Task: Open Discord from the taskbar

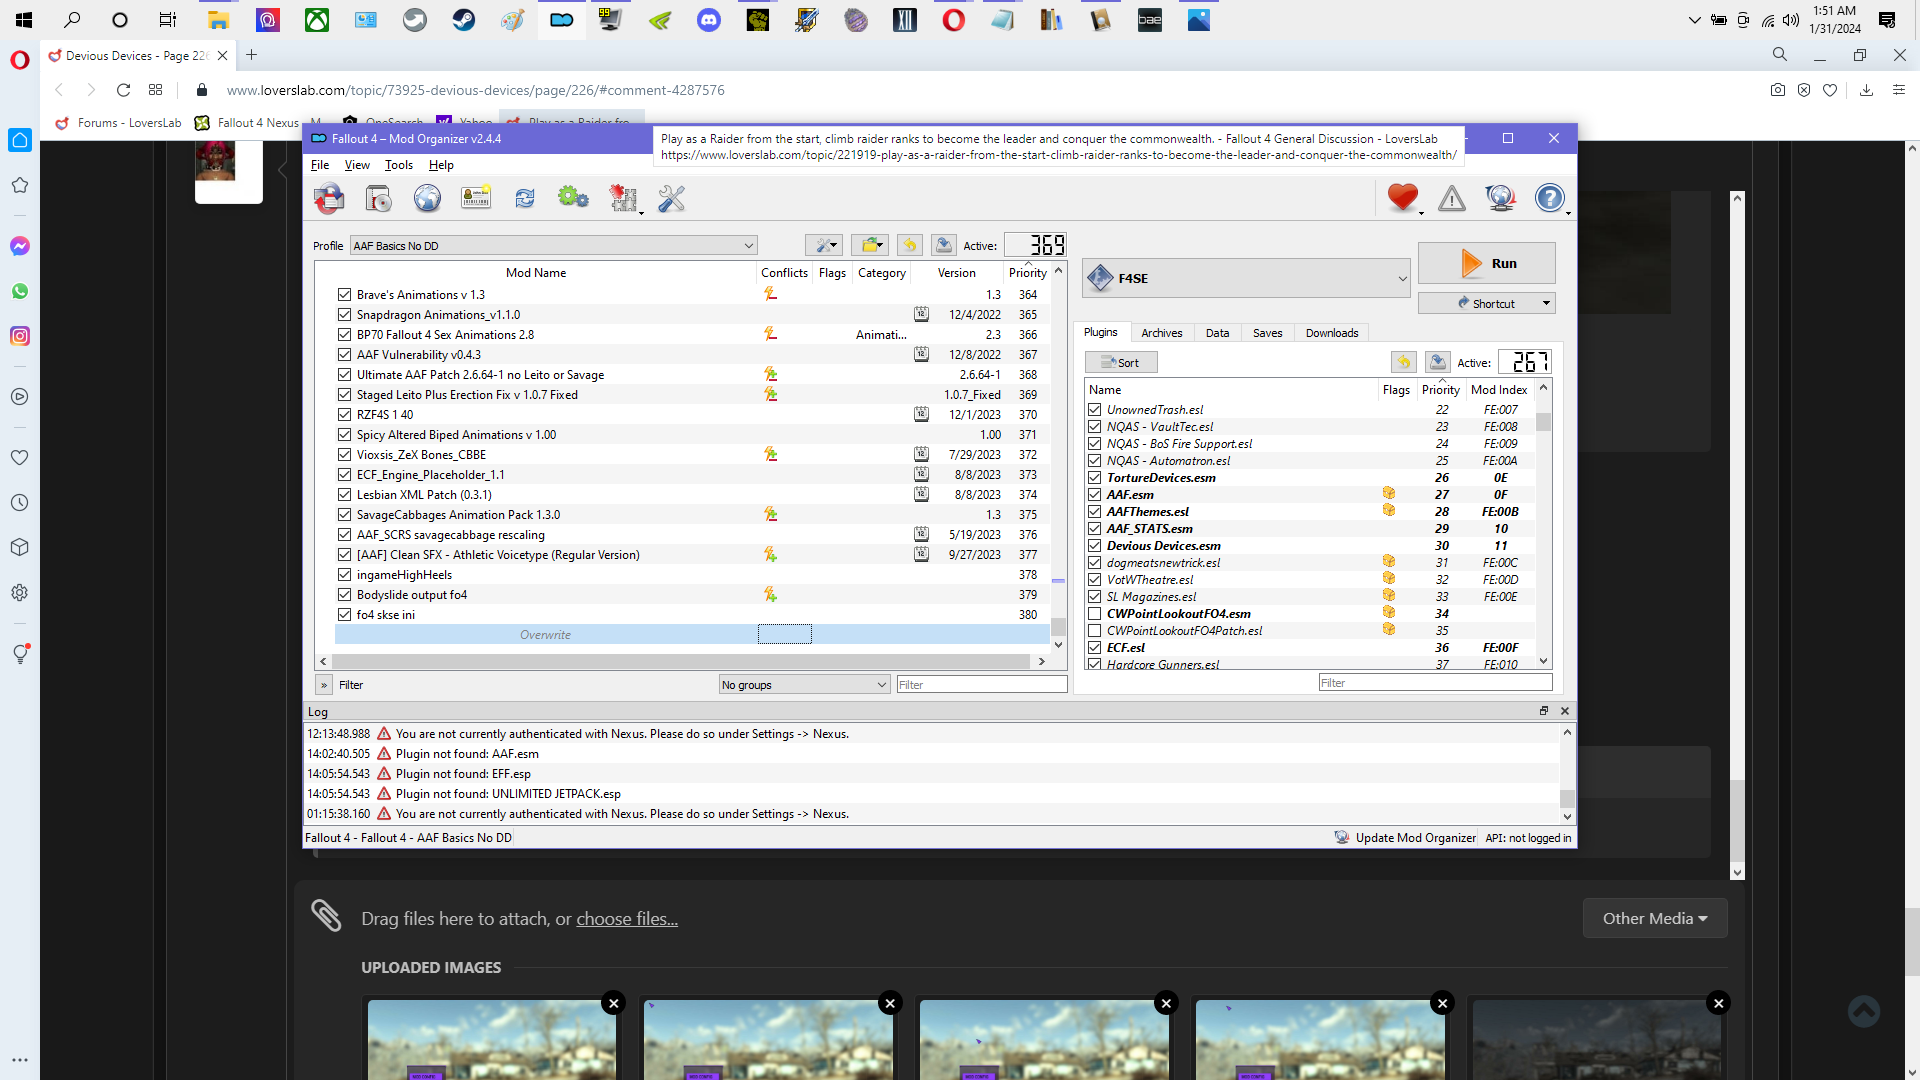Action: point(709,19)
